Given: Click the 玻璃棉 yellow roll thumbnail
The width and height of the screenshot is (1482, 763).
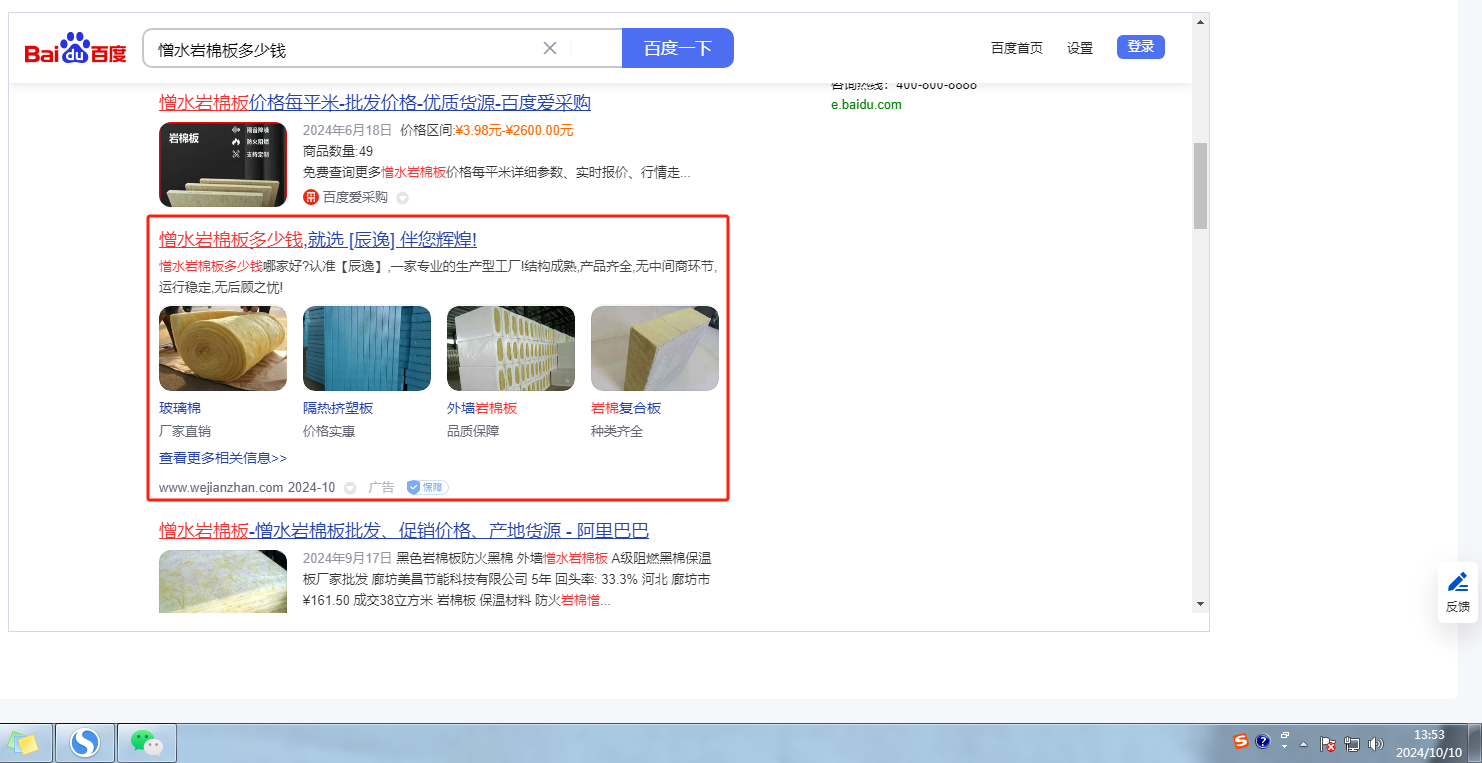Looking at the screenshot, I should (223, 348).
